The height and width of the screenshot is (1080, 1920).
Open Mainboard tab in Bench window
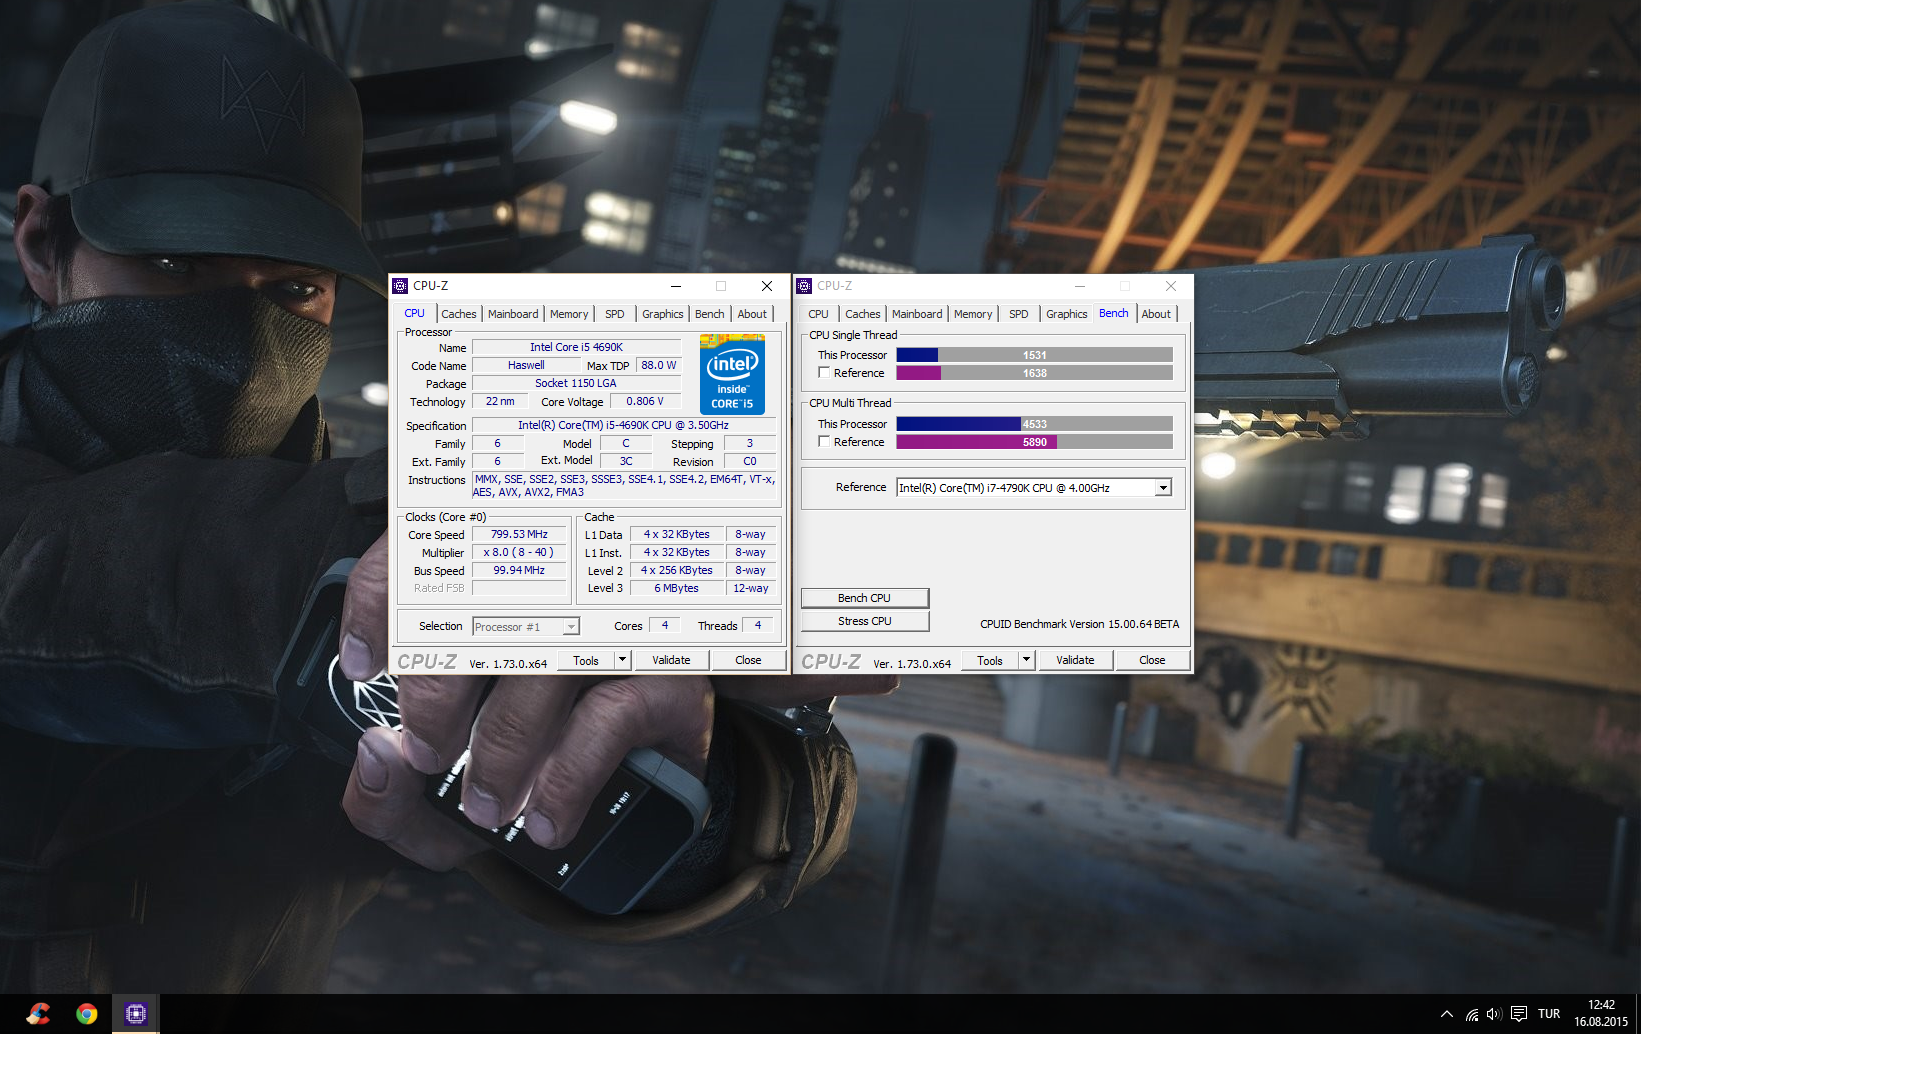917,314
